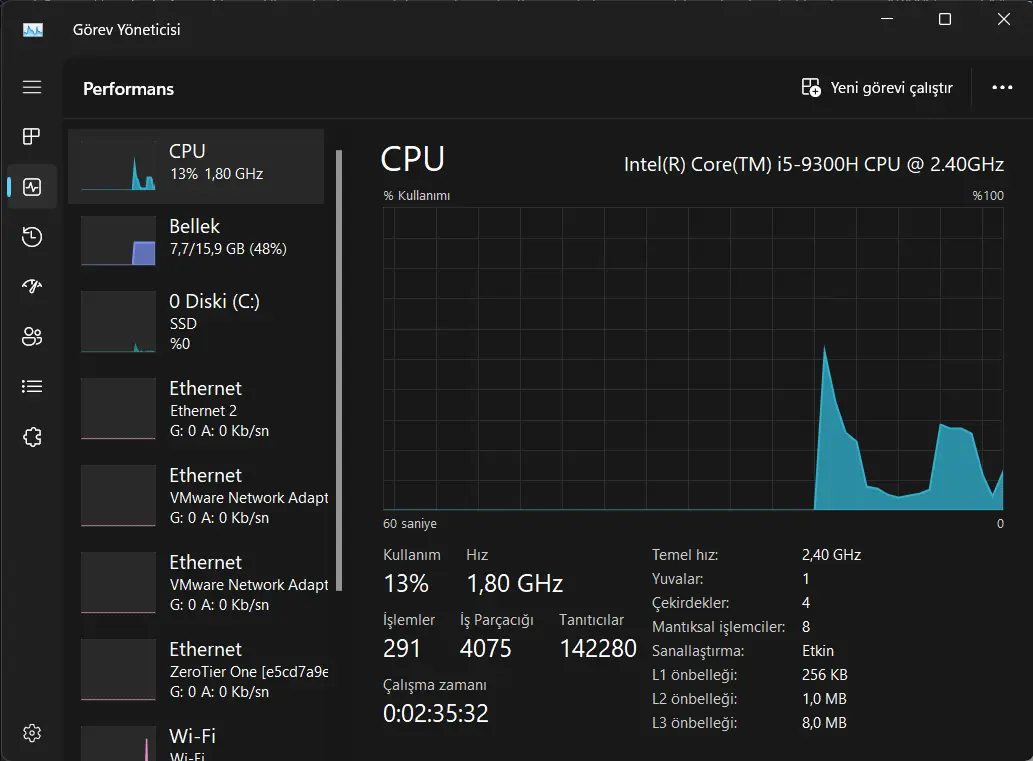Open the Details list icon

pyautogui.click(x=32, y=387)
